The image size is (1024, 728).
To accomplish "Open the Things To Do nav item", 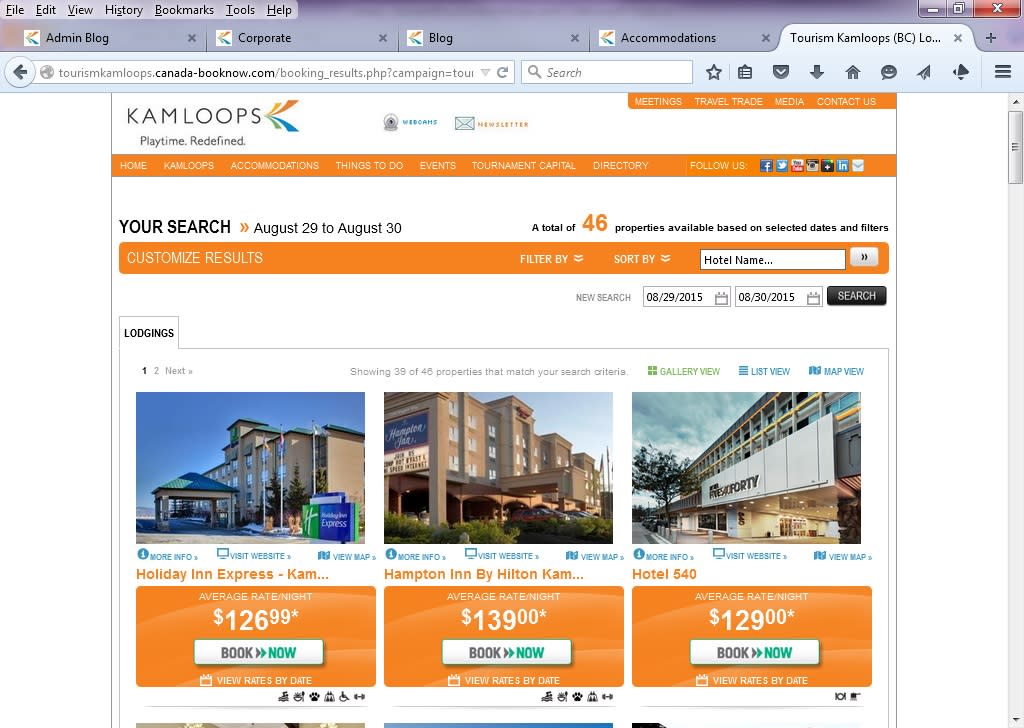I will [369, 166].
